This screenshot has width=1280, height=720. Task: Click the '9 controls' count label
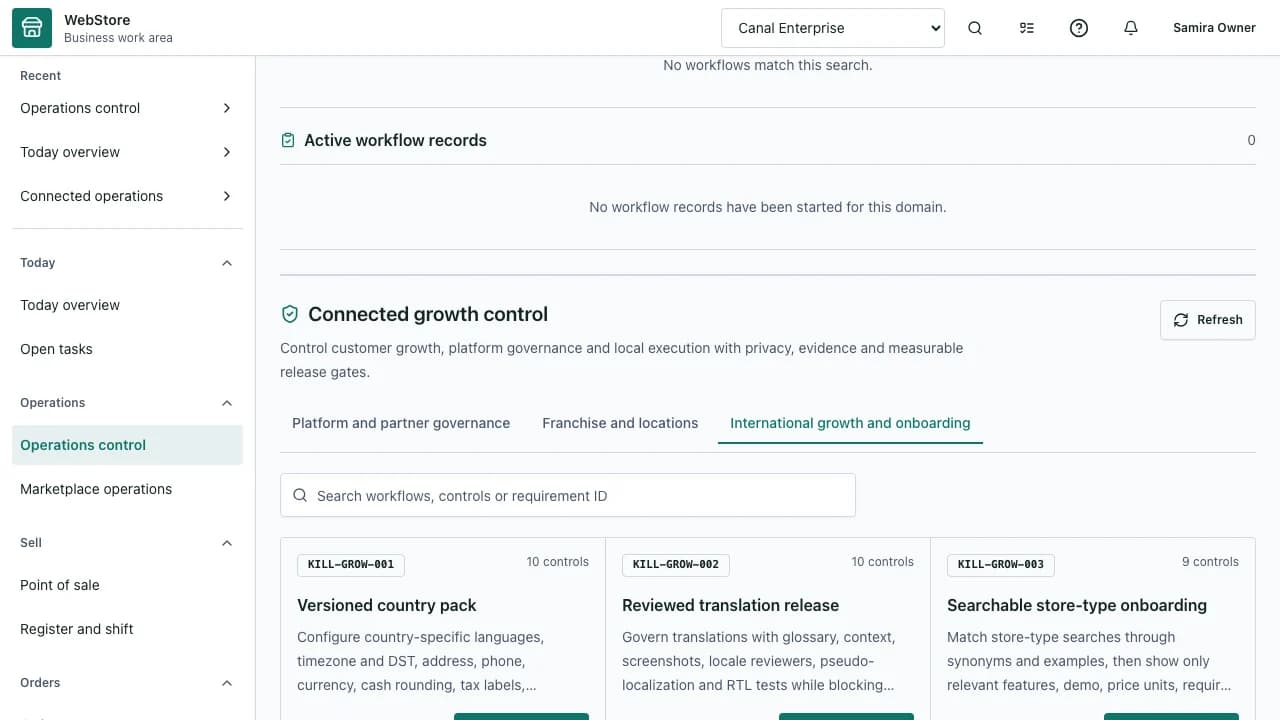click(x=1210, y=562)
